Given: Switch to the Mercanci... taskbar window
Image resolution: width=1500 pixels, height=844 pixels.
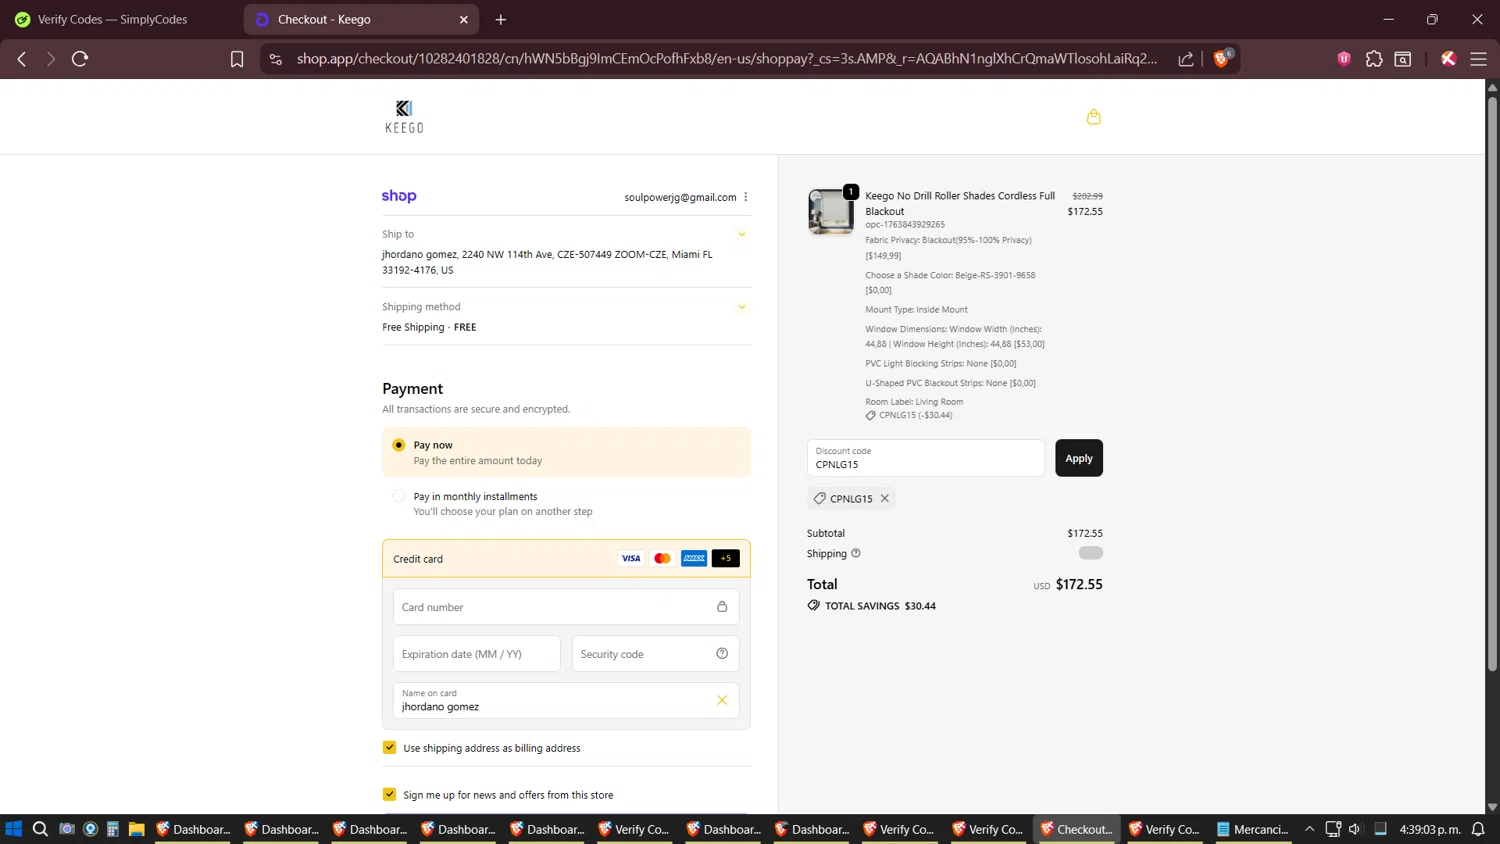Looking at the screenshot, I should pos(1252,829).
